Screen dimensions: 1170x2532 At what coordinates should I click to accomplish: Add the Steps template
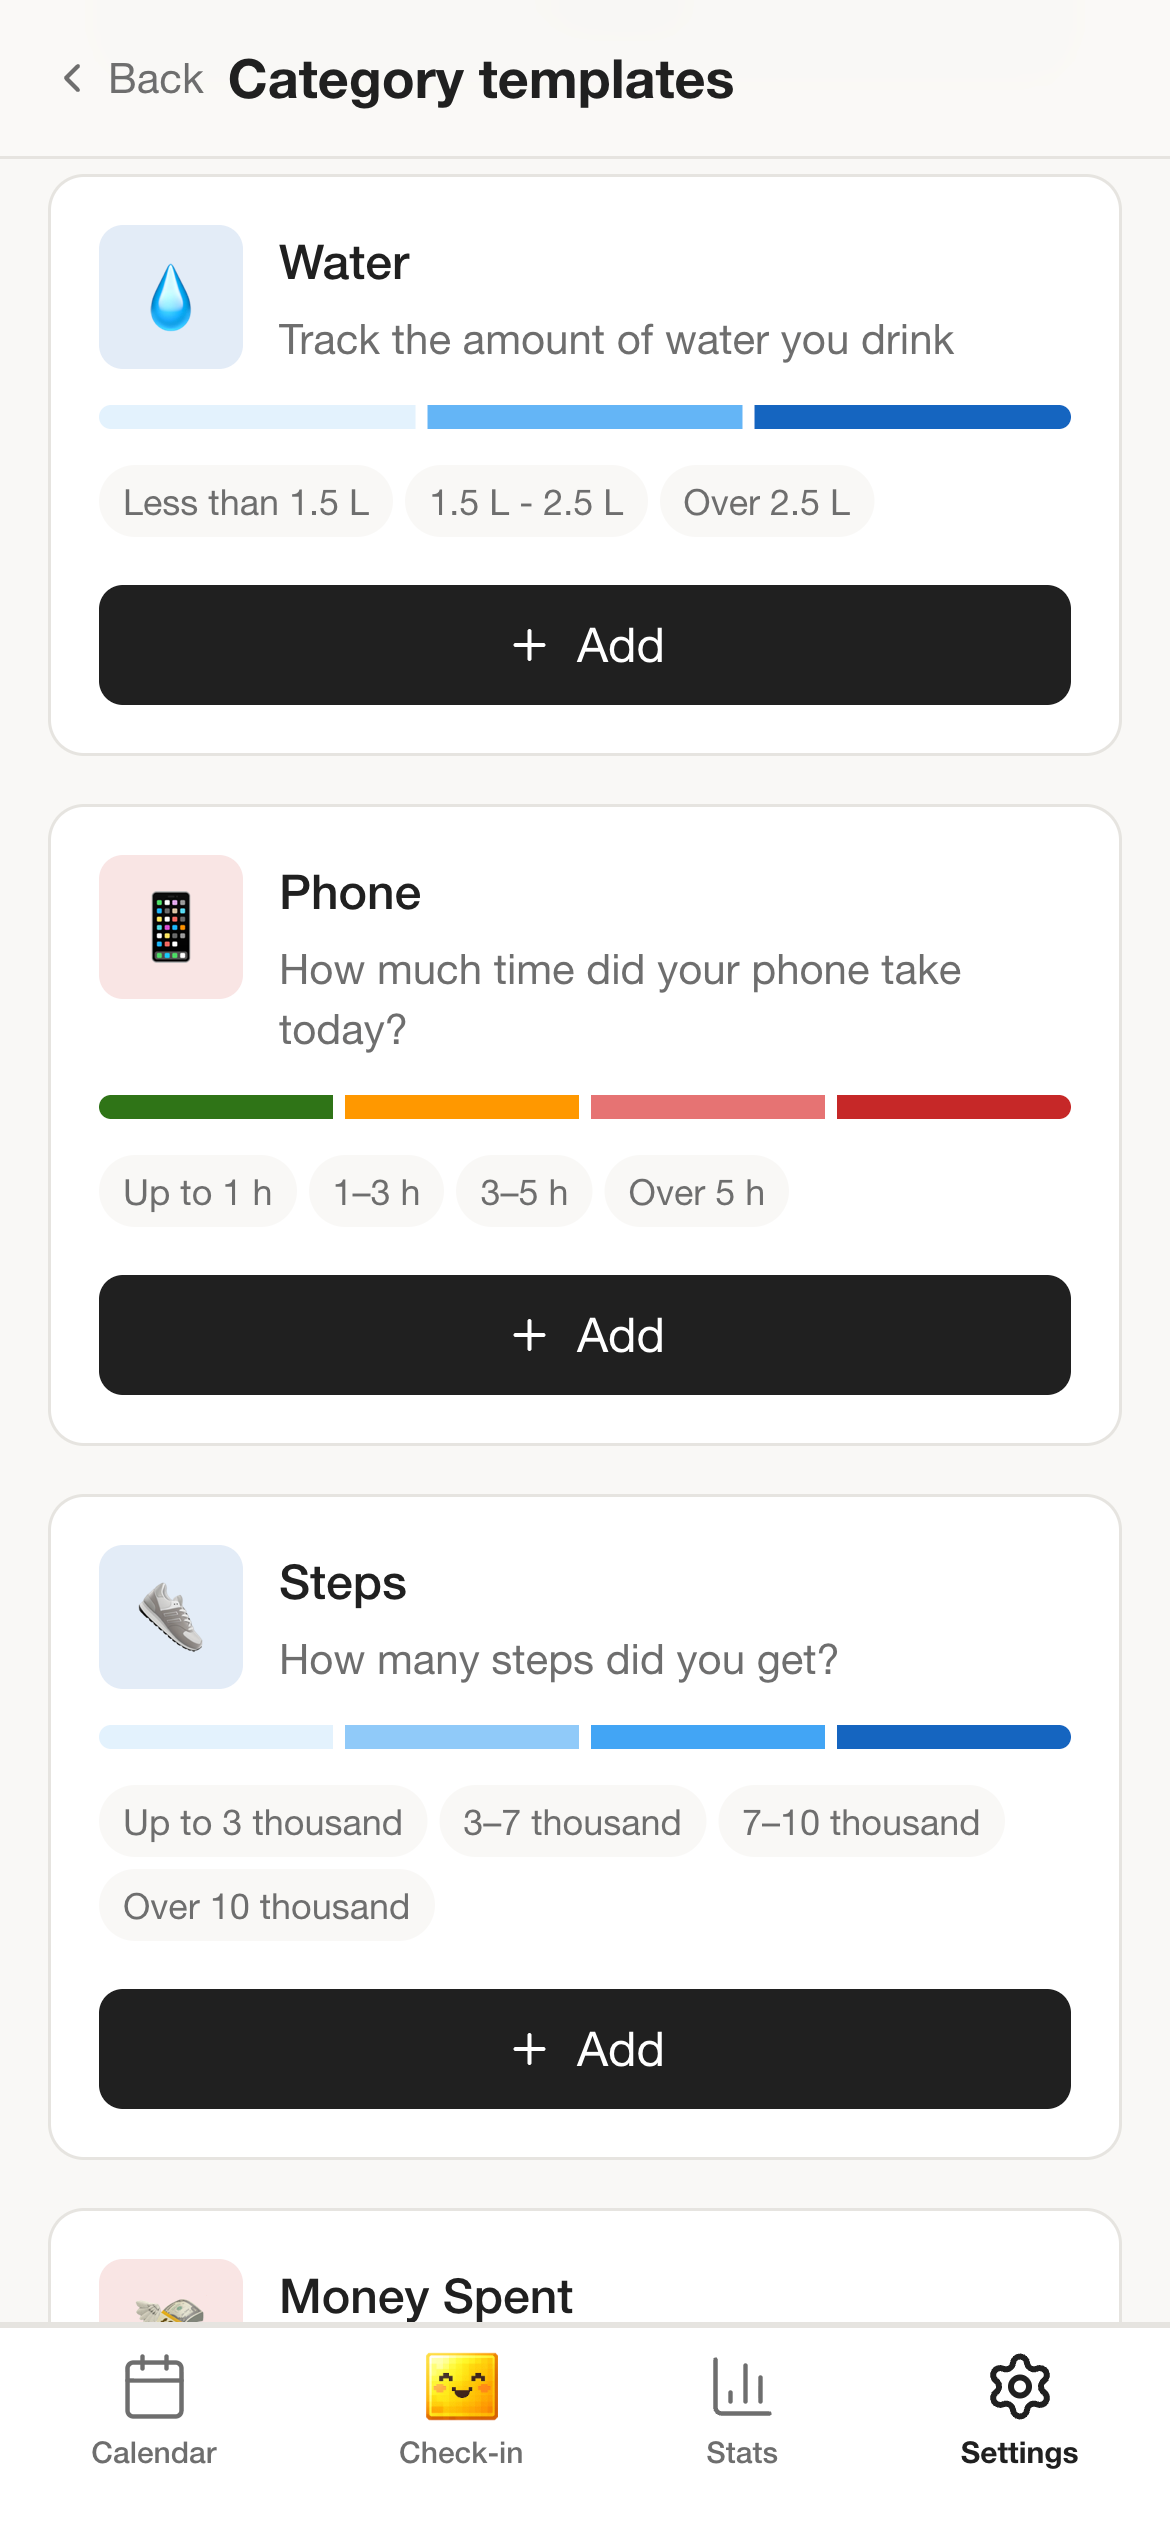click(x=584, y=2049)
